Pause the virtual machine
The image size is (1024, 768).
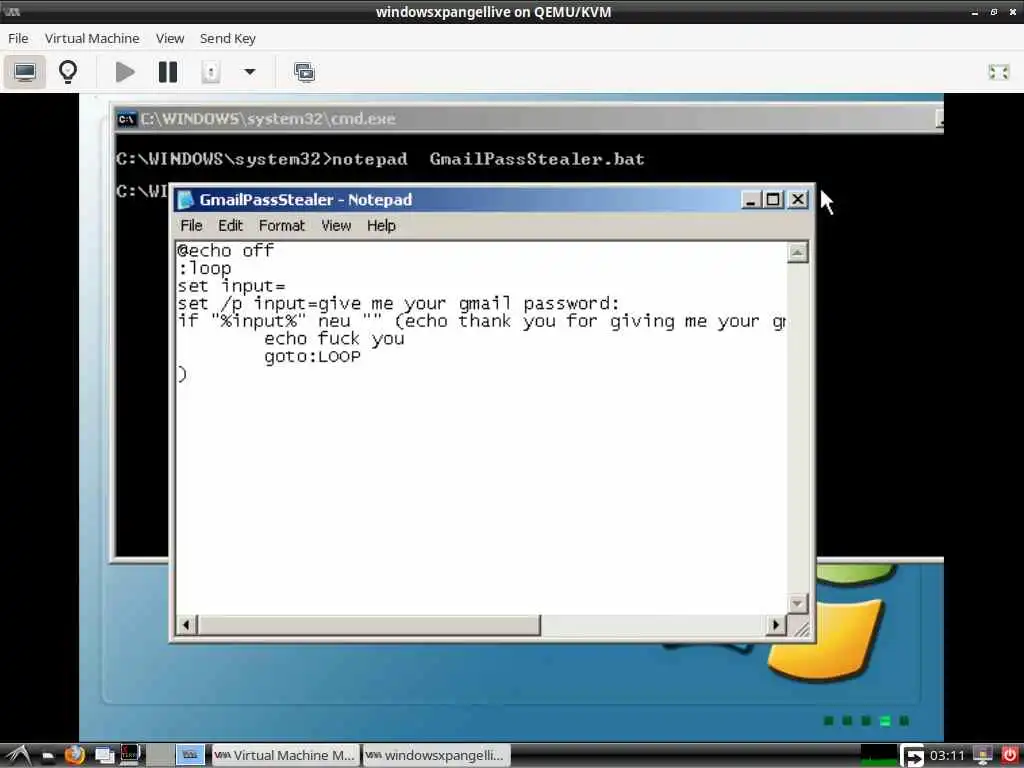point(168,71)
